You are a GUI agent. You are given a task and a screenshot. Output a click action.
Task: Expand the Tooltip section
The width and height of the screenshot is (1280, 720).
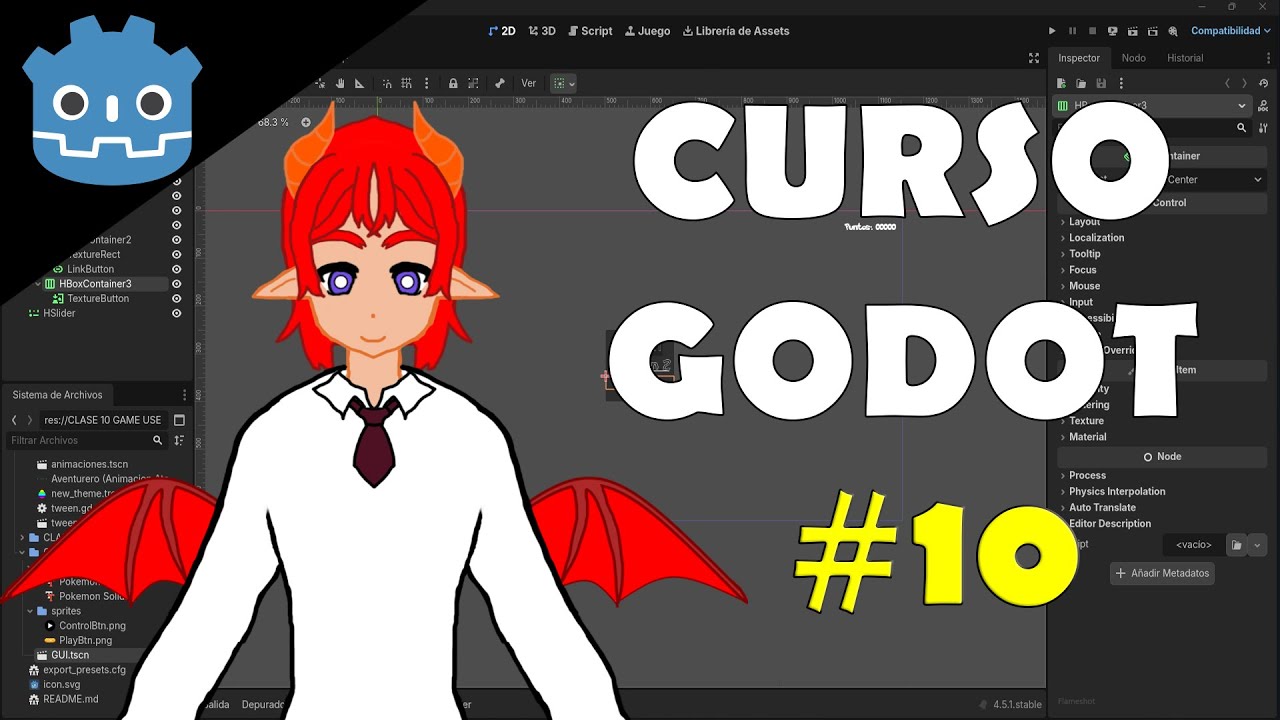click(x=1084, y=254)
